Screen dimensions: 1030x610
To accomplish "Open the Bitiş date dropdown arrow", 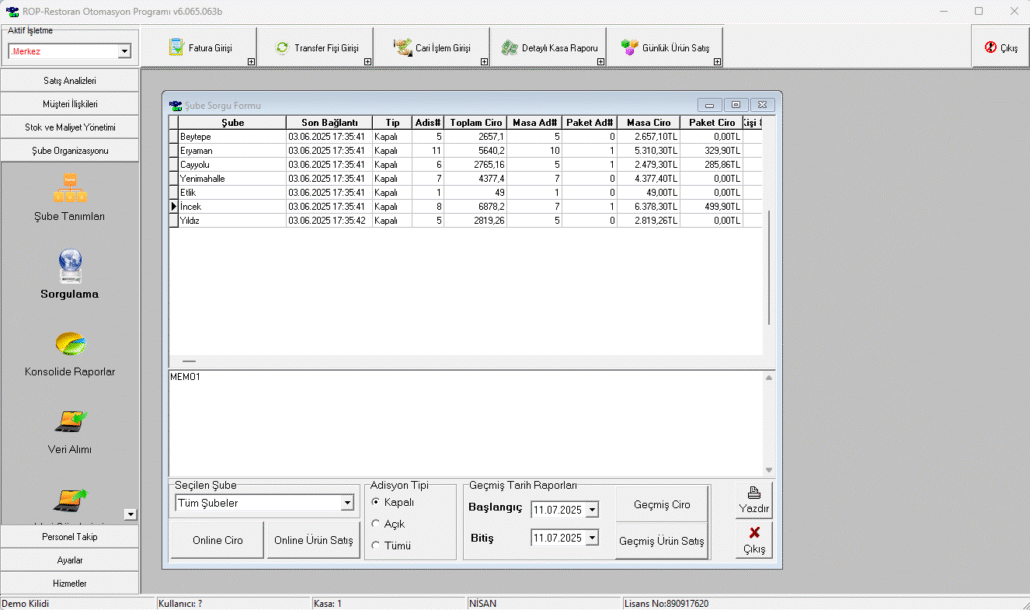I will coord(592,538).
